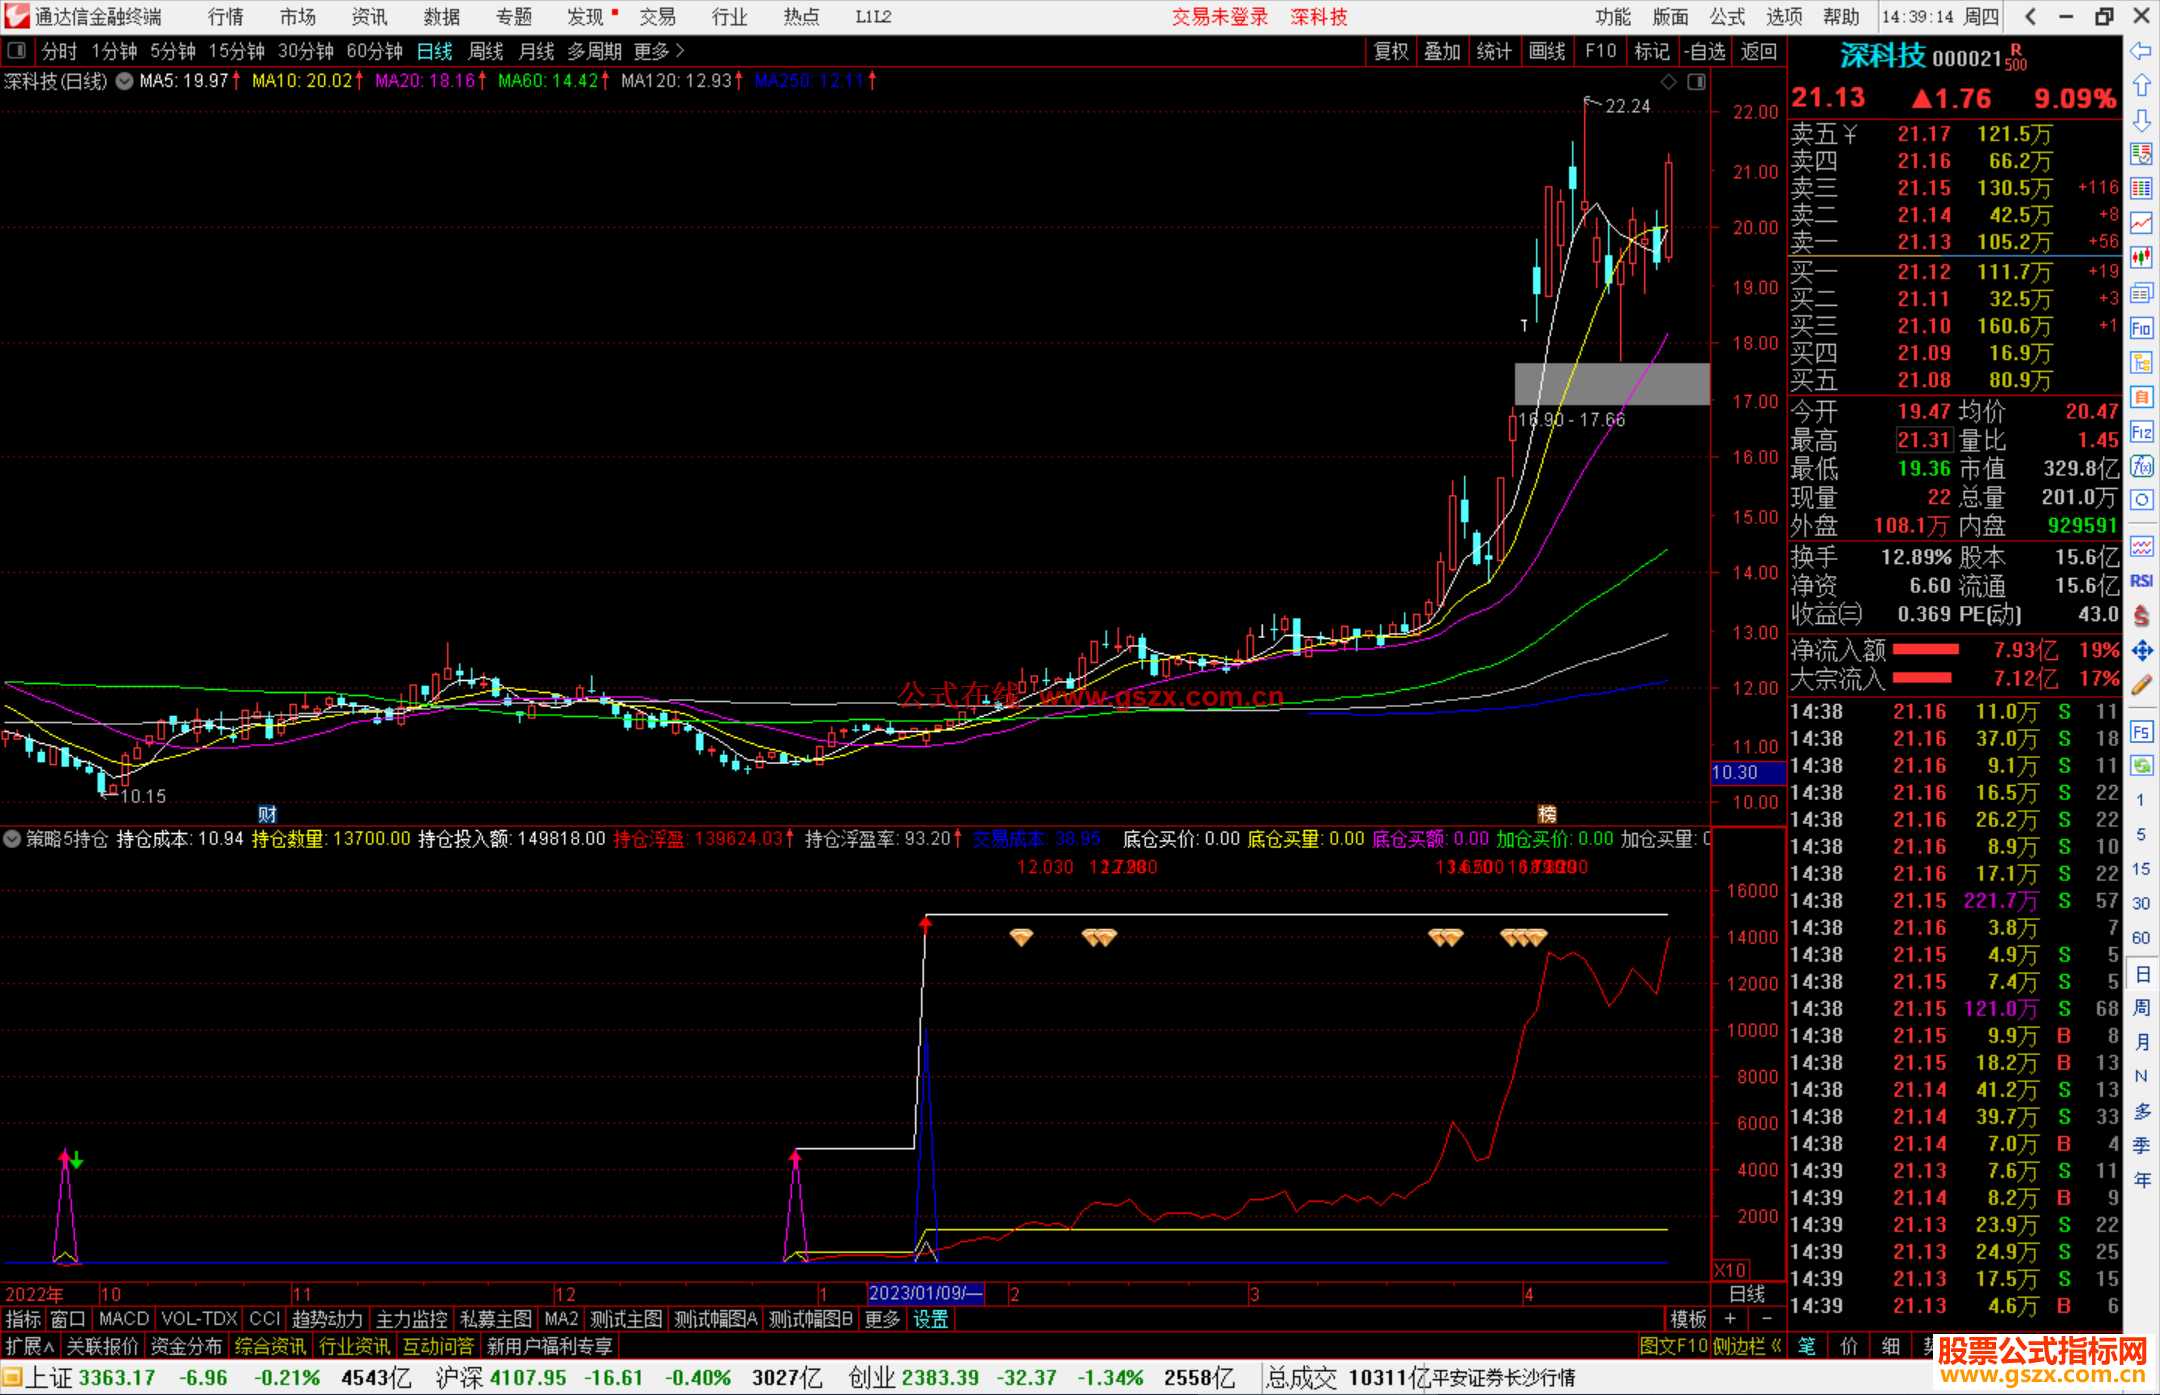This screenshot has width=2160, height=1395.
Task: Toggle the 策略5持仓 indicator circle marker
Action: pyautogui.click(x=12, y=839)
